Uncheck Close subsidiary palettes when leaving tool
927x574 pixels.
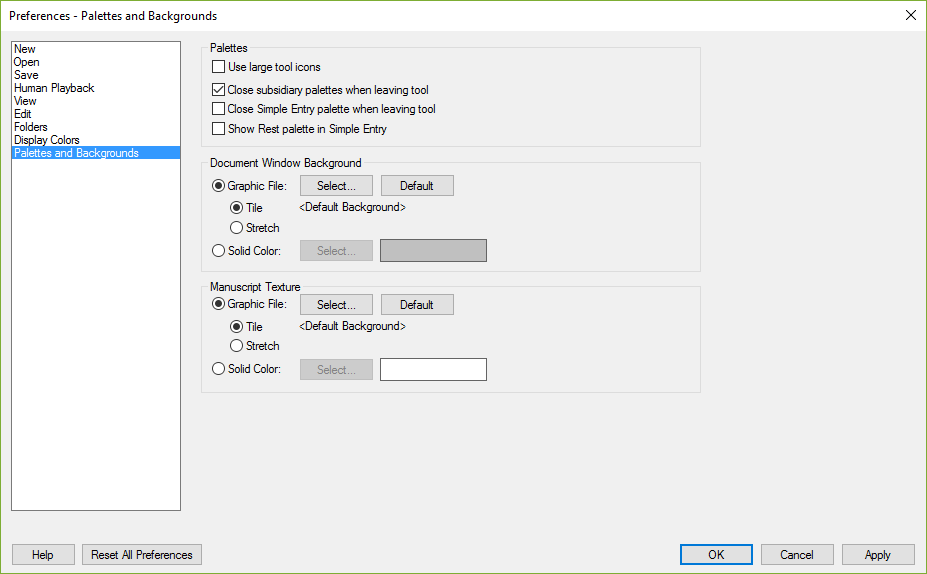coord(218,90)
